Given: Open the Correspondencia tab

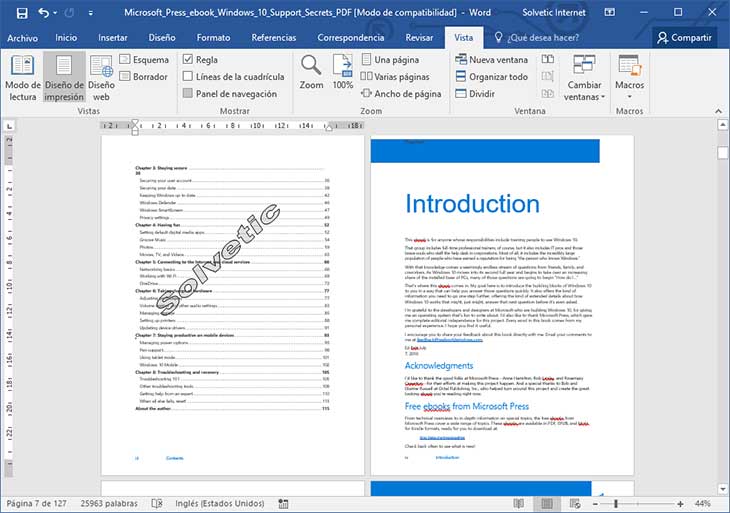Looking at the screenshot, I should pyautogui.click(x=351, y=38).
